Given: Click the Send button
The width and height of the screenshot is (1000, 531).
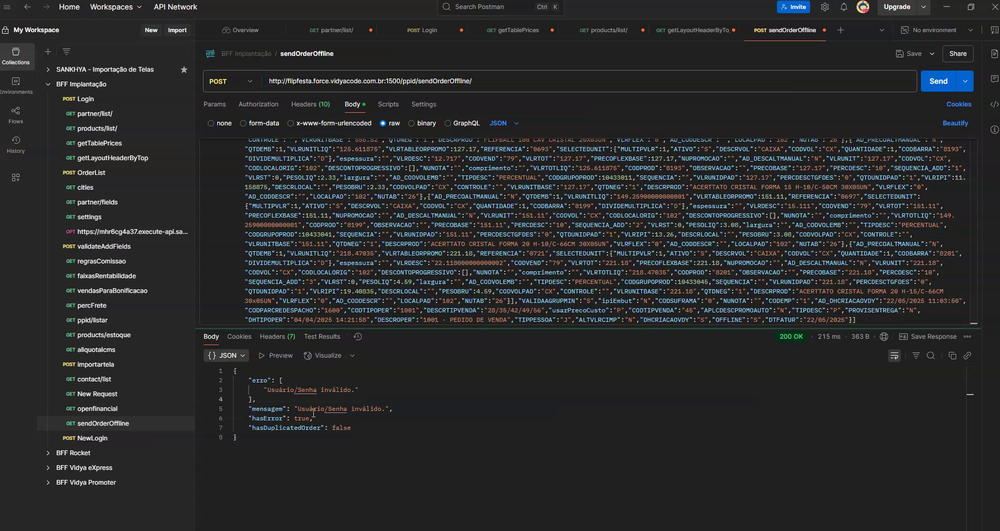Looking at the screenshot, I should point(938,81).
